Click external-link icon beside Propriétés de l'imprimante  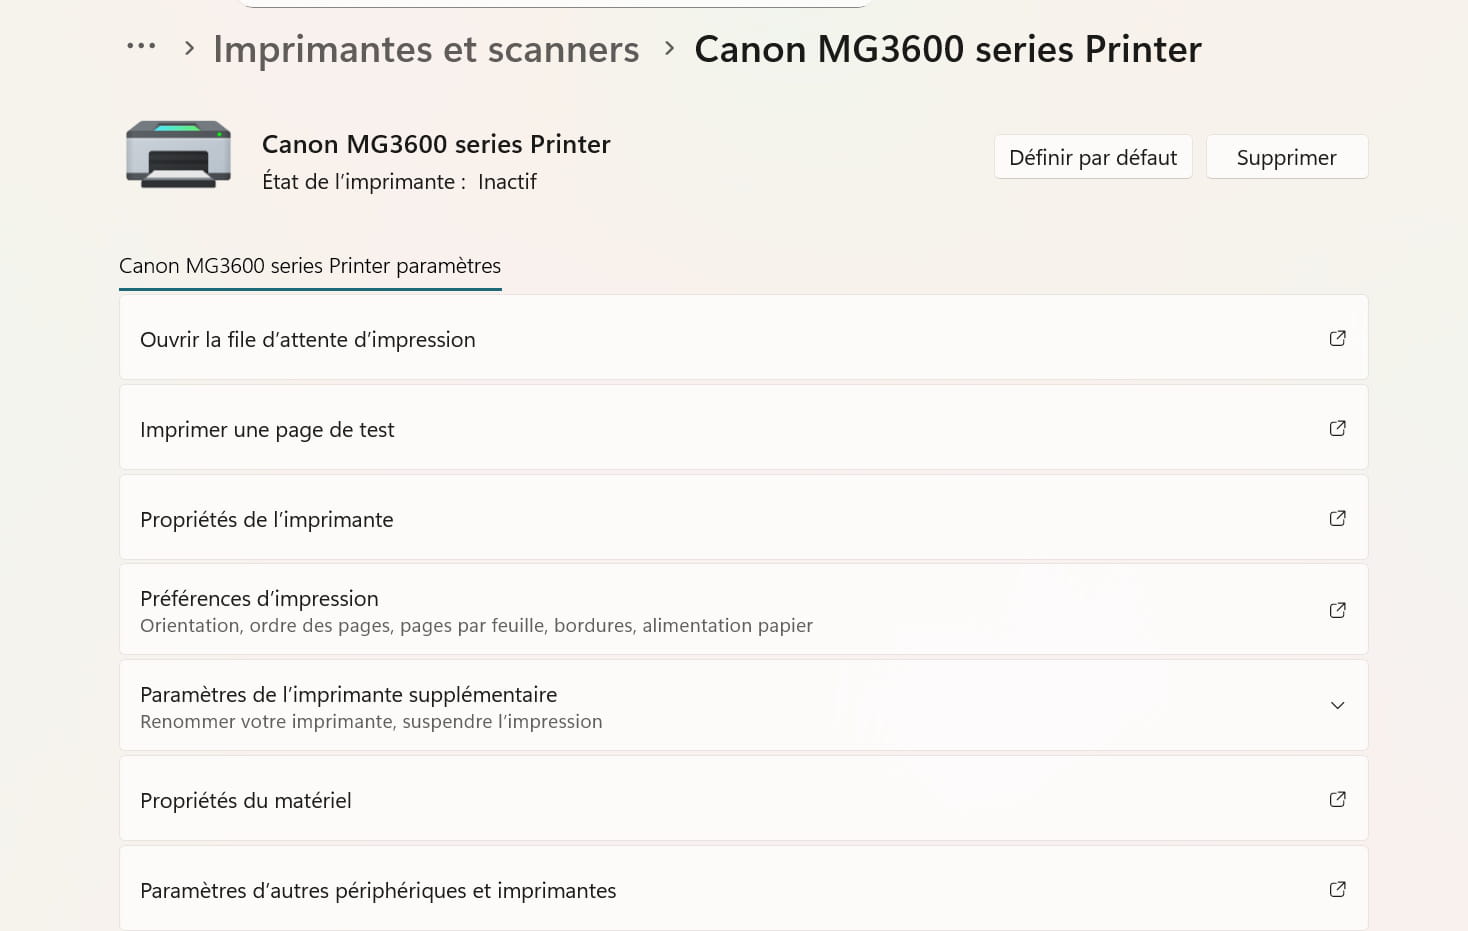[1337, 518]
